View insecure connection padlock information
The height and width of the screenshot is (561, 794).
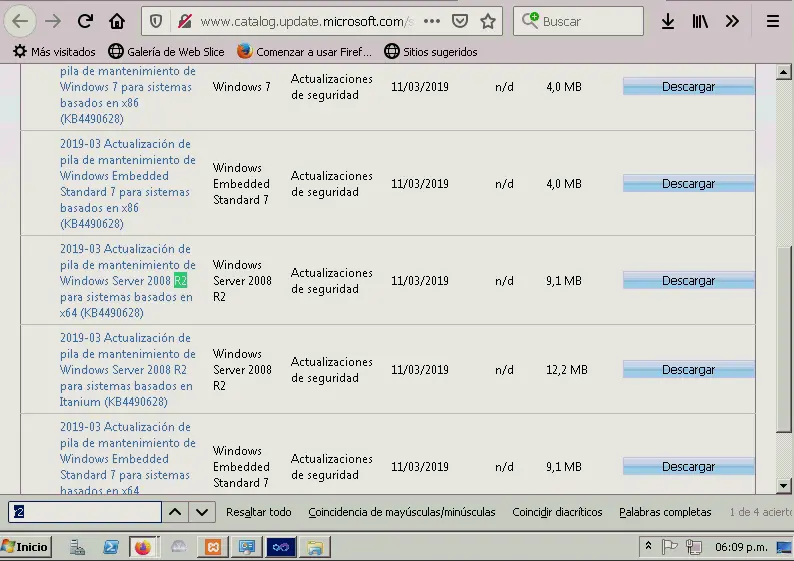(184, 21)
